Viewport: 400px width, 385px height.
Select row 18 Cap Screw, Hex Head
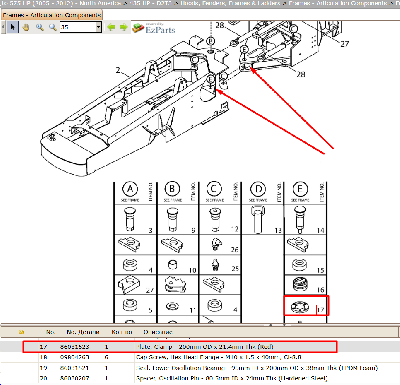[200, 357]
